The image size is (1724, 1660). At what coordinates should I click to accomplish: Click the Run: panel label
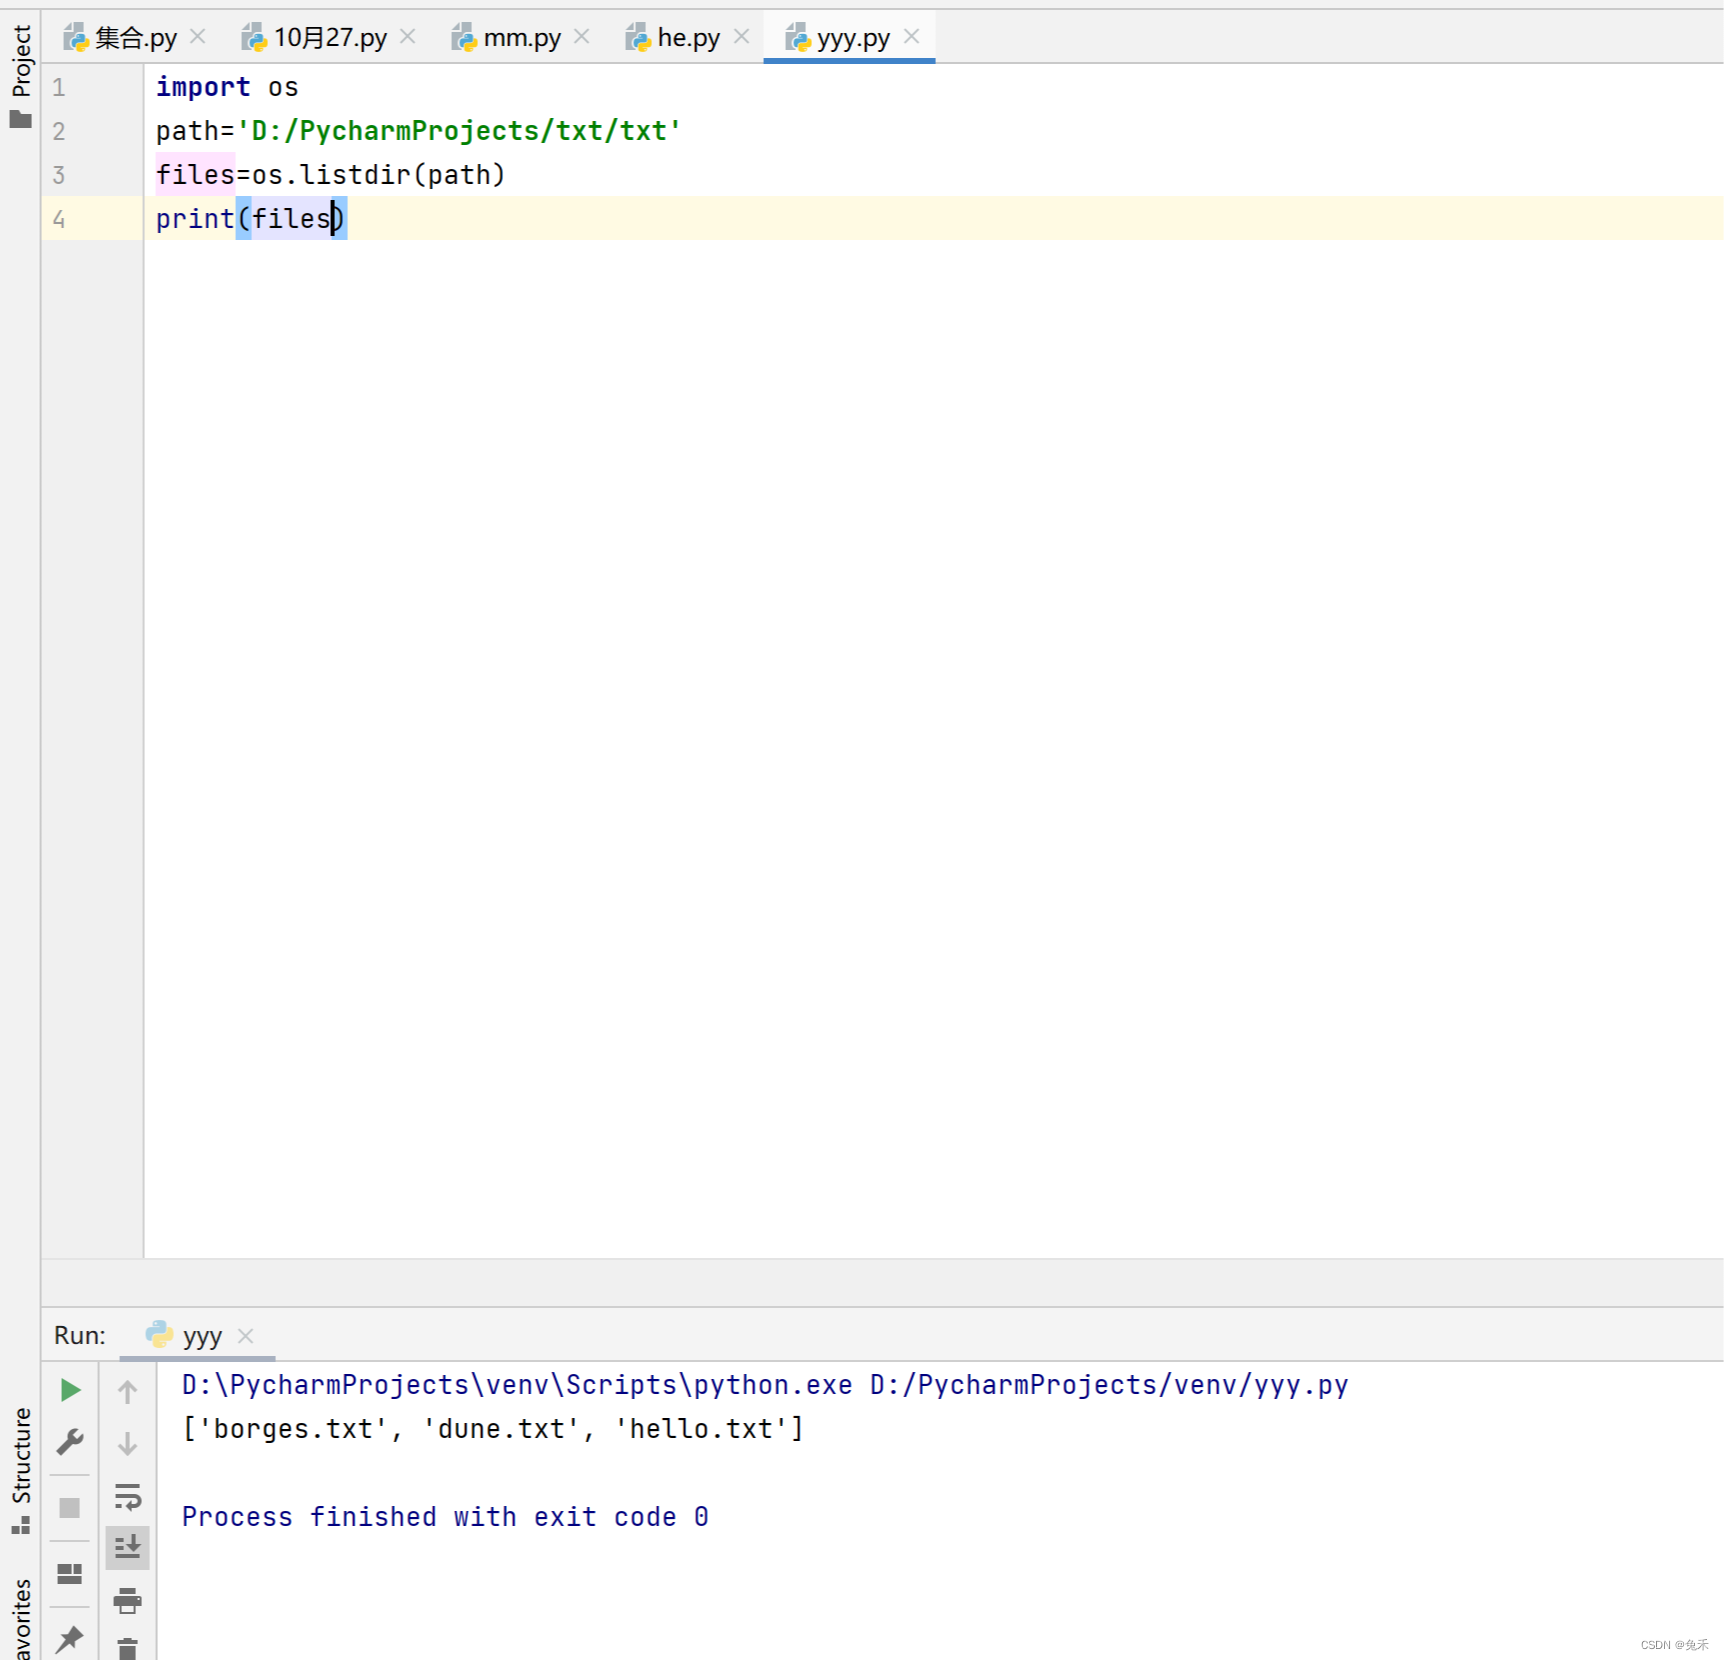[80, 1336]
